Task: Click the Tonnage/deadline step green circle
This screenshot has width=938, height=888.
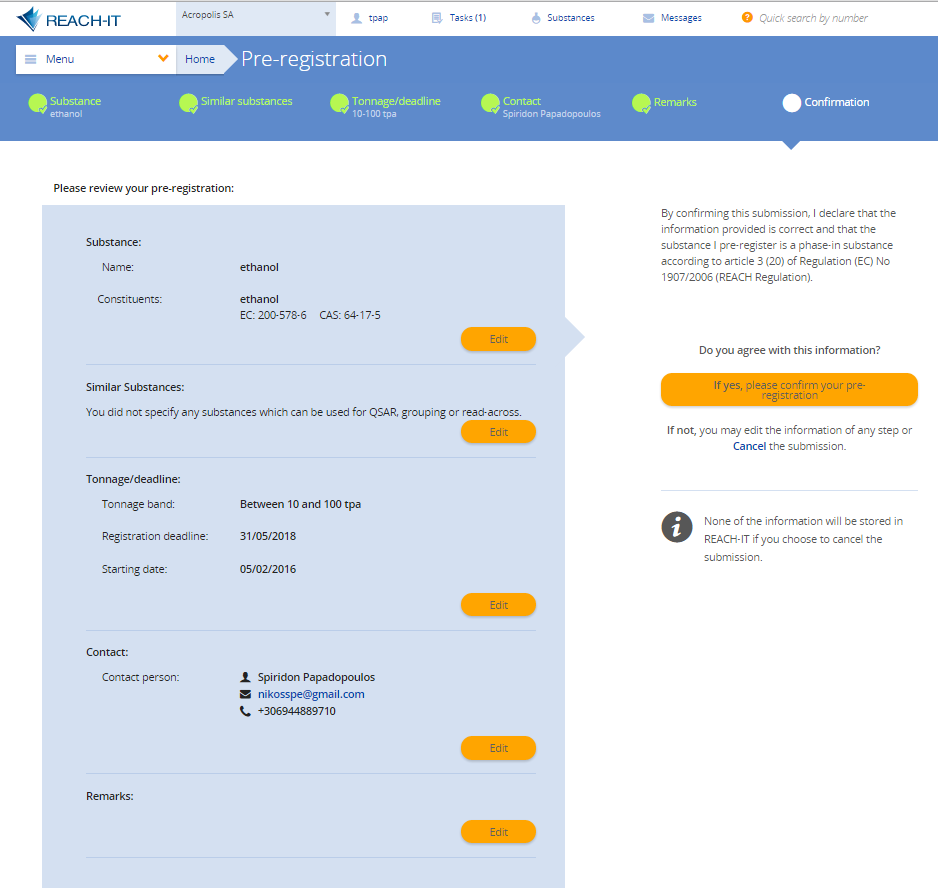Action: click(339, 104)
